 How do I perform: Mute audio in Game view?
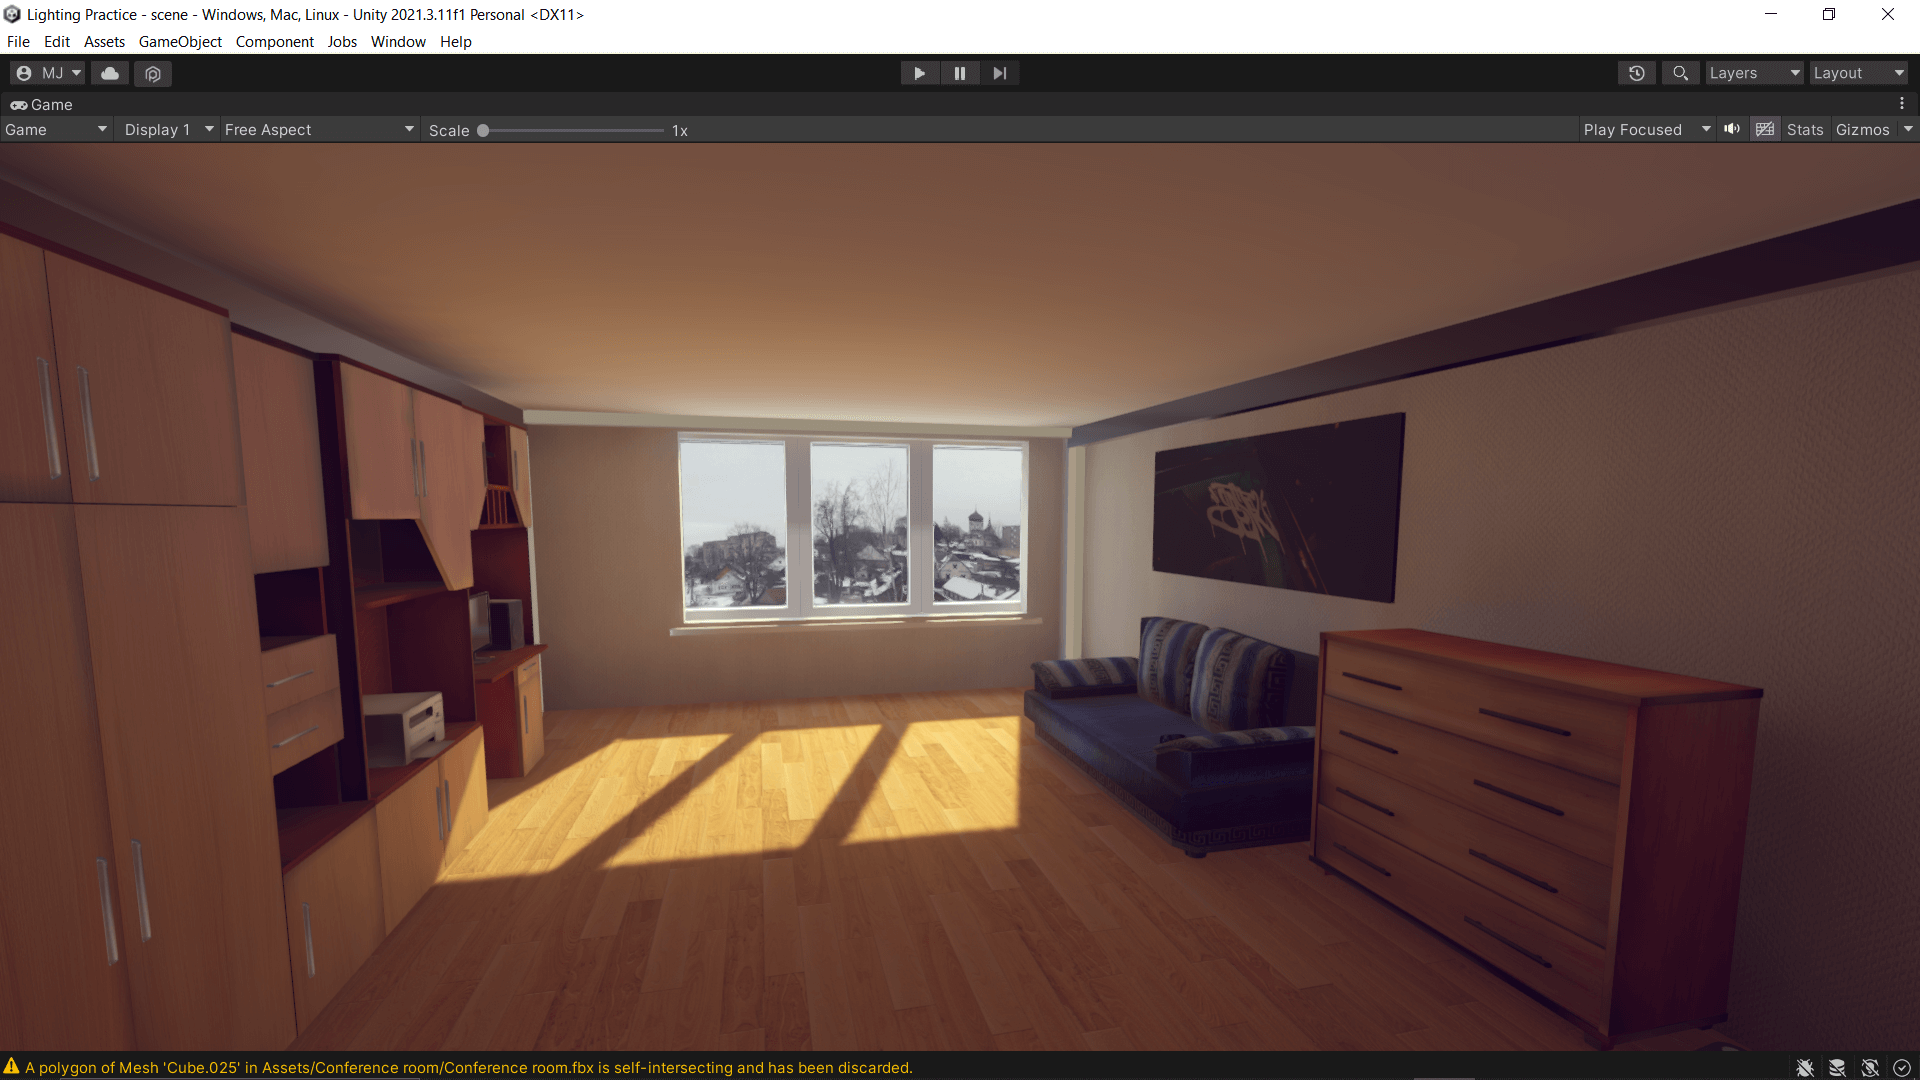[x=1732, y=129]
